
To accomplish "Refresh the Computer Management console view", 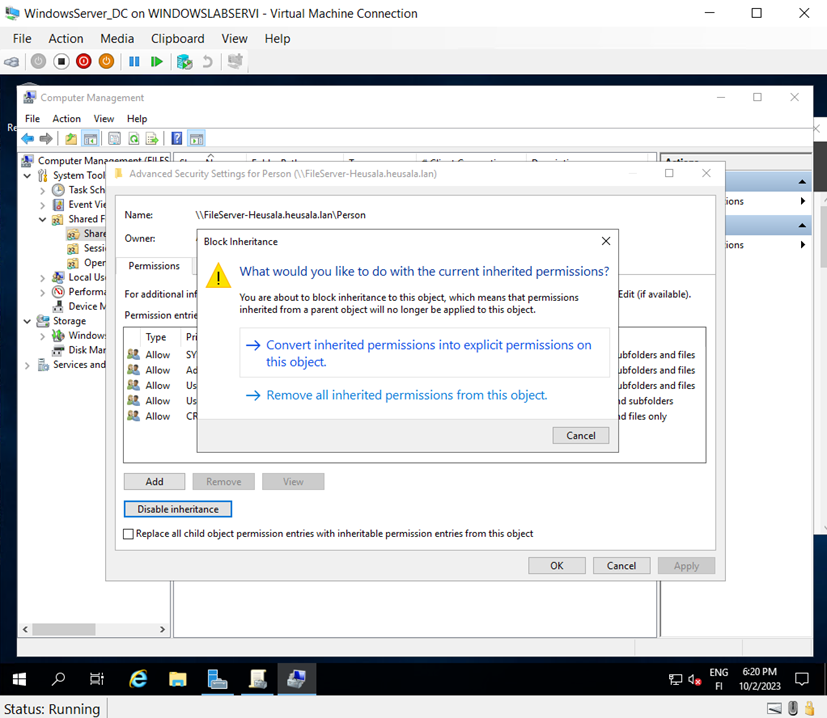I will pyautogui.click(x=132, y=137).
